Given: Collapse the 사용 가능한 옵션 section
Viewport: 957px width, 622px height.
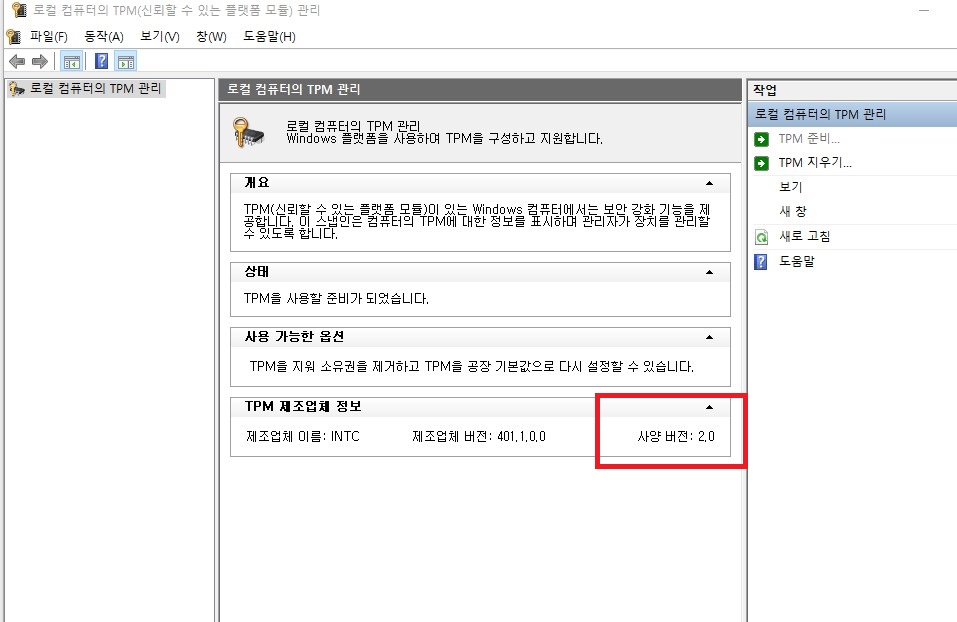Looking at the screenshot, I should click(709, 337).
